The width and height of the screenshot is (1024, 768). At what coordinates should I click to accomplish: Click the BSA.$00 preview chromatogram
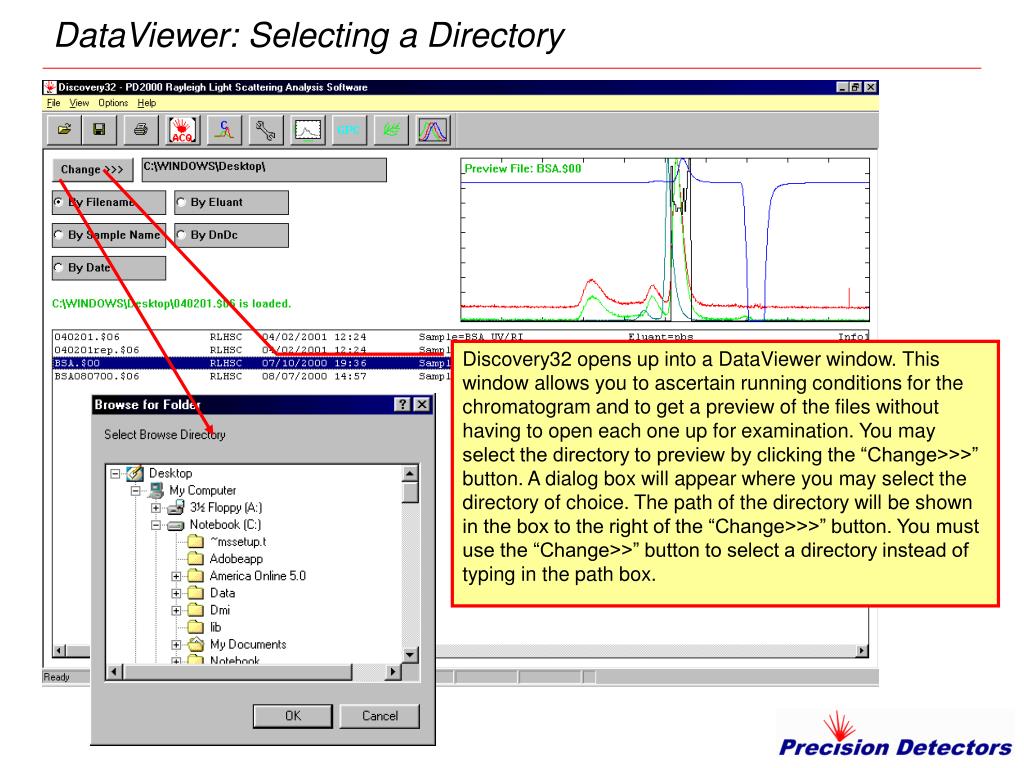[x=665, y=240]
